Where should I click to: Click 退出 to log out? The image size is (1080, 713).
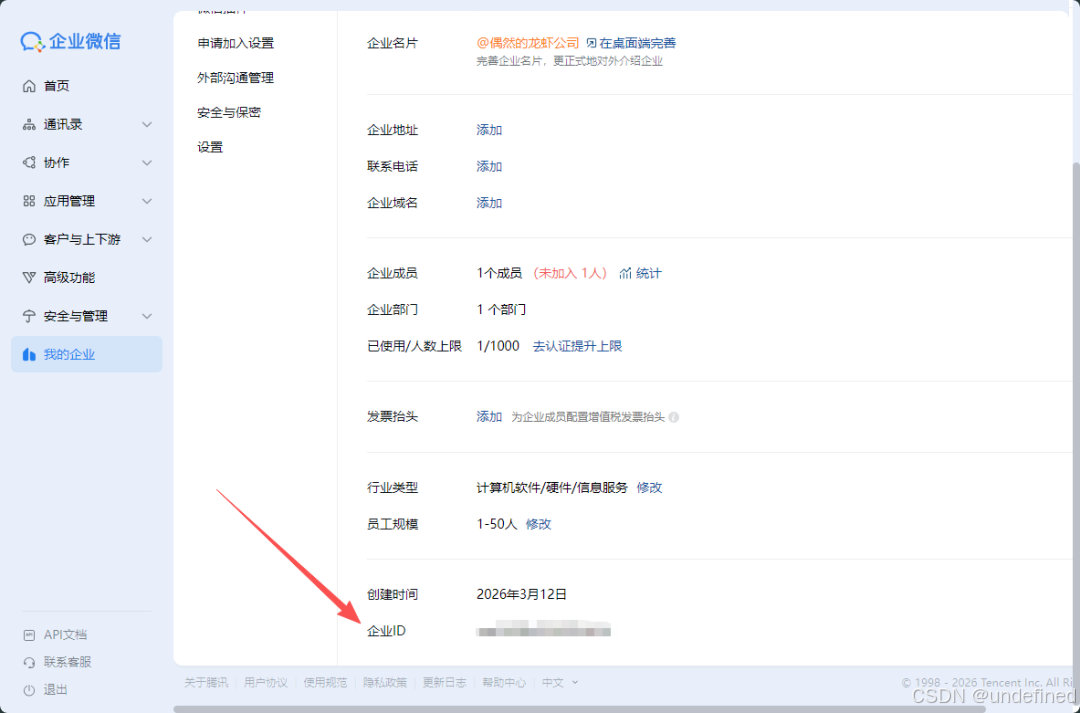(56, 690)
